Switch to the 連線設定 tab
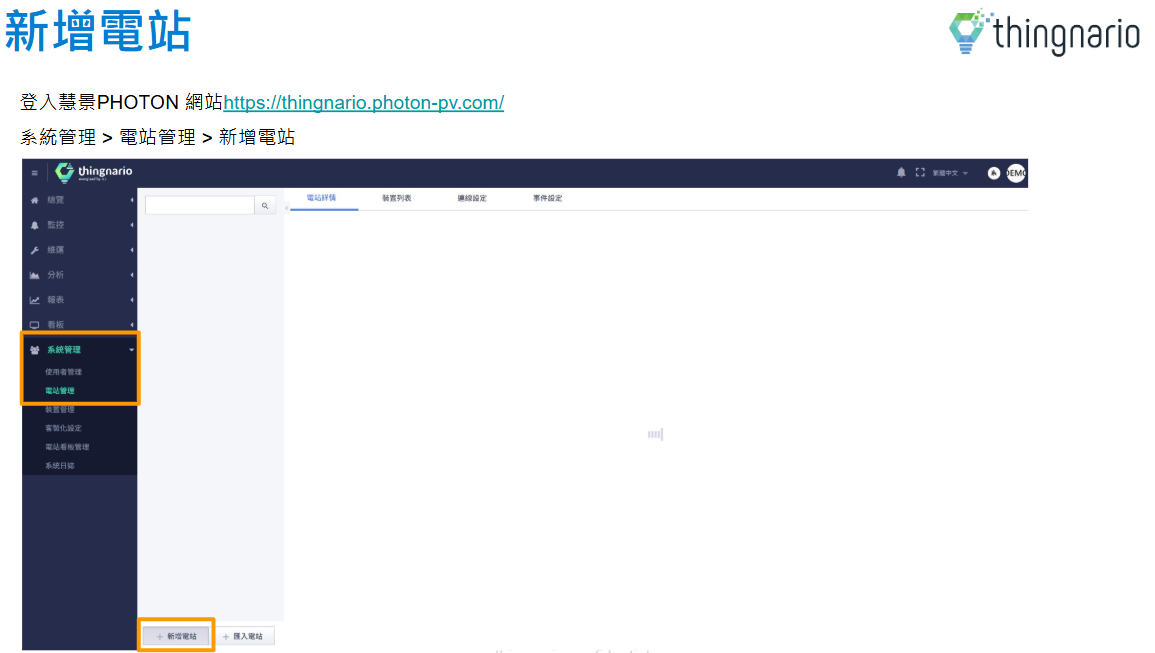 (x=472, y=198)
